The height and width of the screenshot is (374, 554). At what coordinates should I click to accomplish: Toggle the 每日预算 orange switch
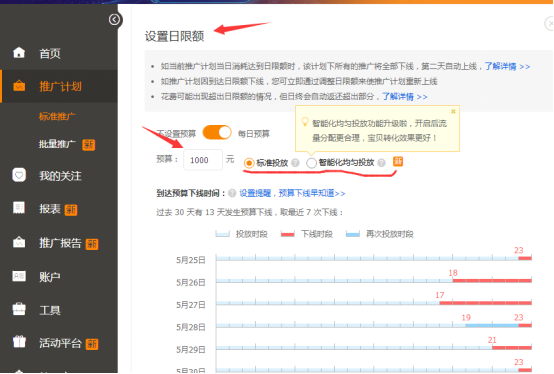(217, 133)
